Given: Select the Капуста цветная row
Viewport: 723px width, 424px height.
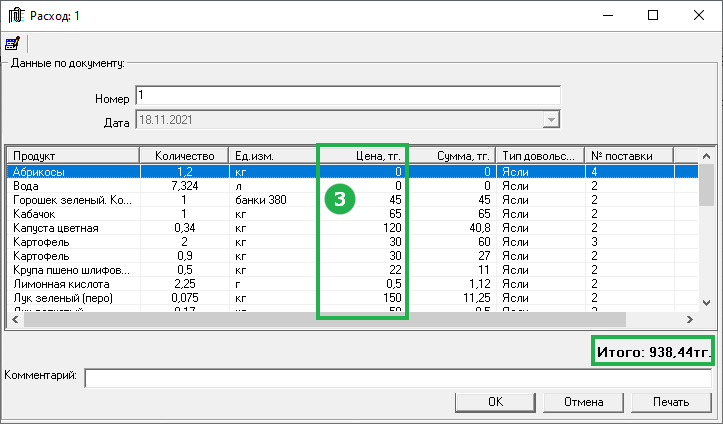Looking at the screenshot, I should point(353,228).
